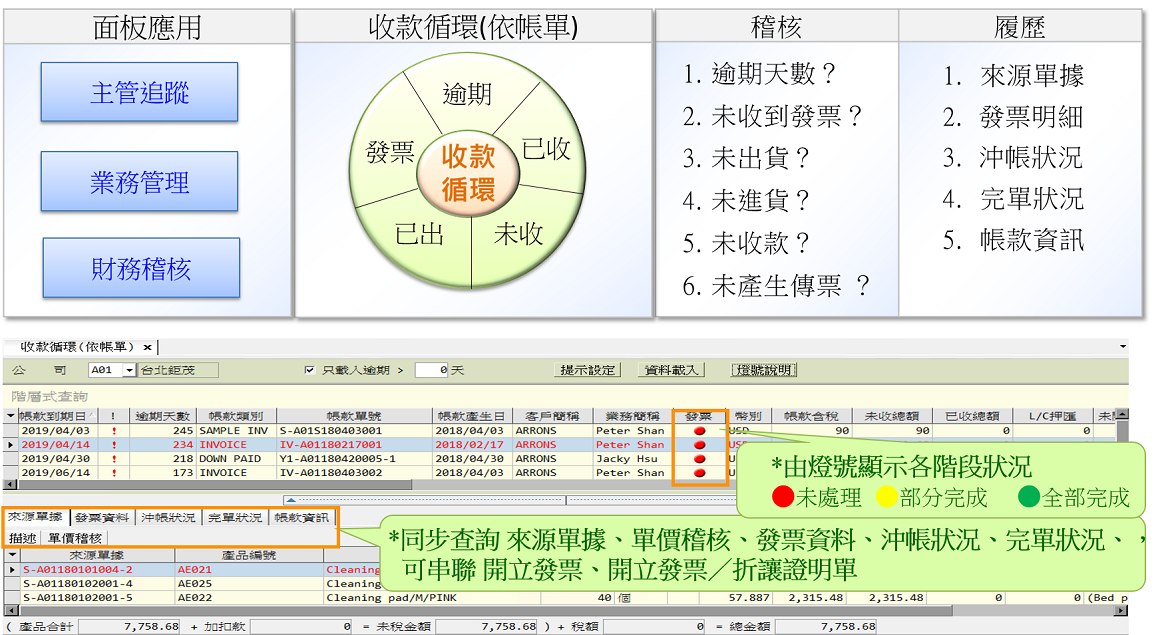Click the 主管追蹤 panel button
Image resolution: width=1170 pixels, height=635 pixels.
140,93
